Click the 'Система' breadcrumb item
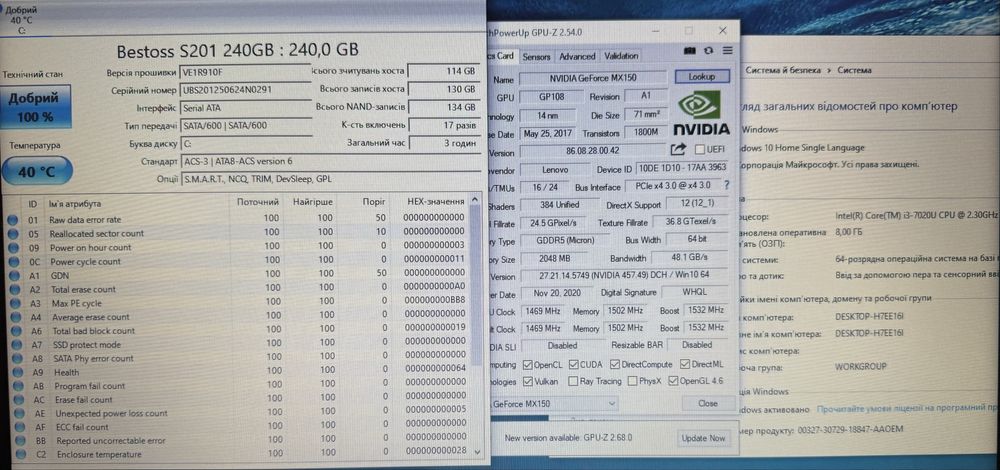 855,70
